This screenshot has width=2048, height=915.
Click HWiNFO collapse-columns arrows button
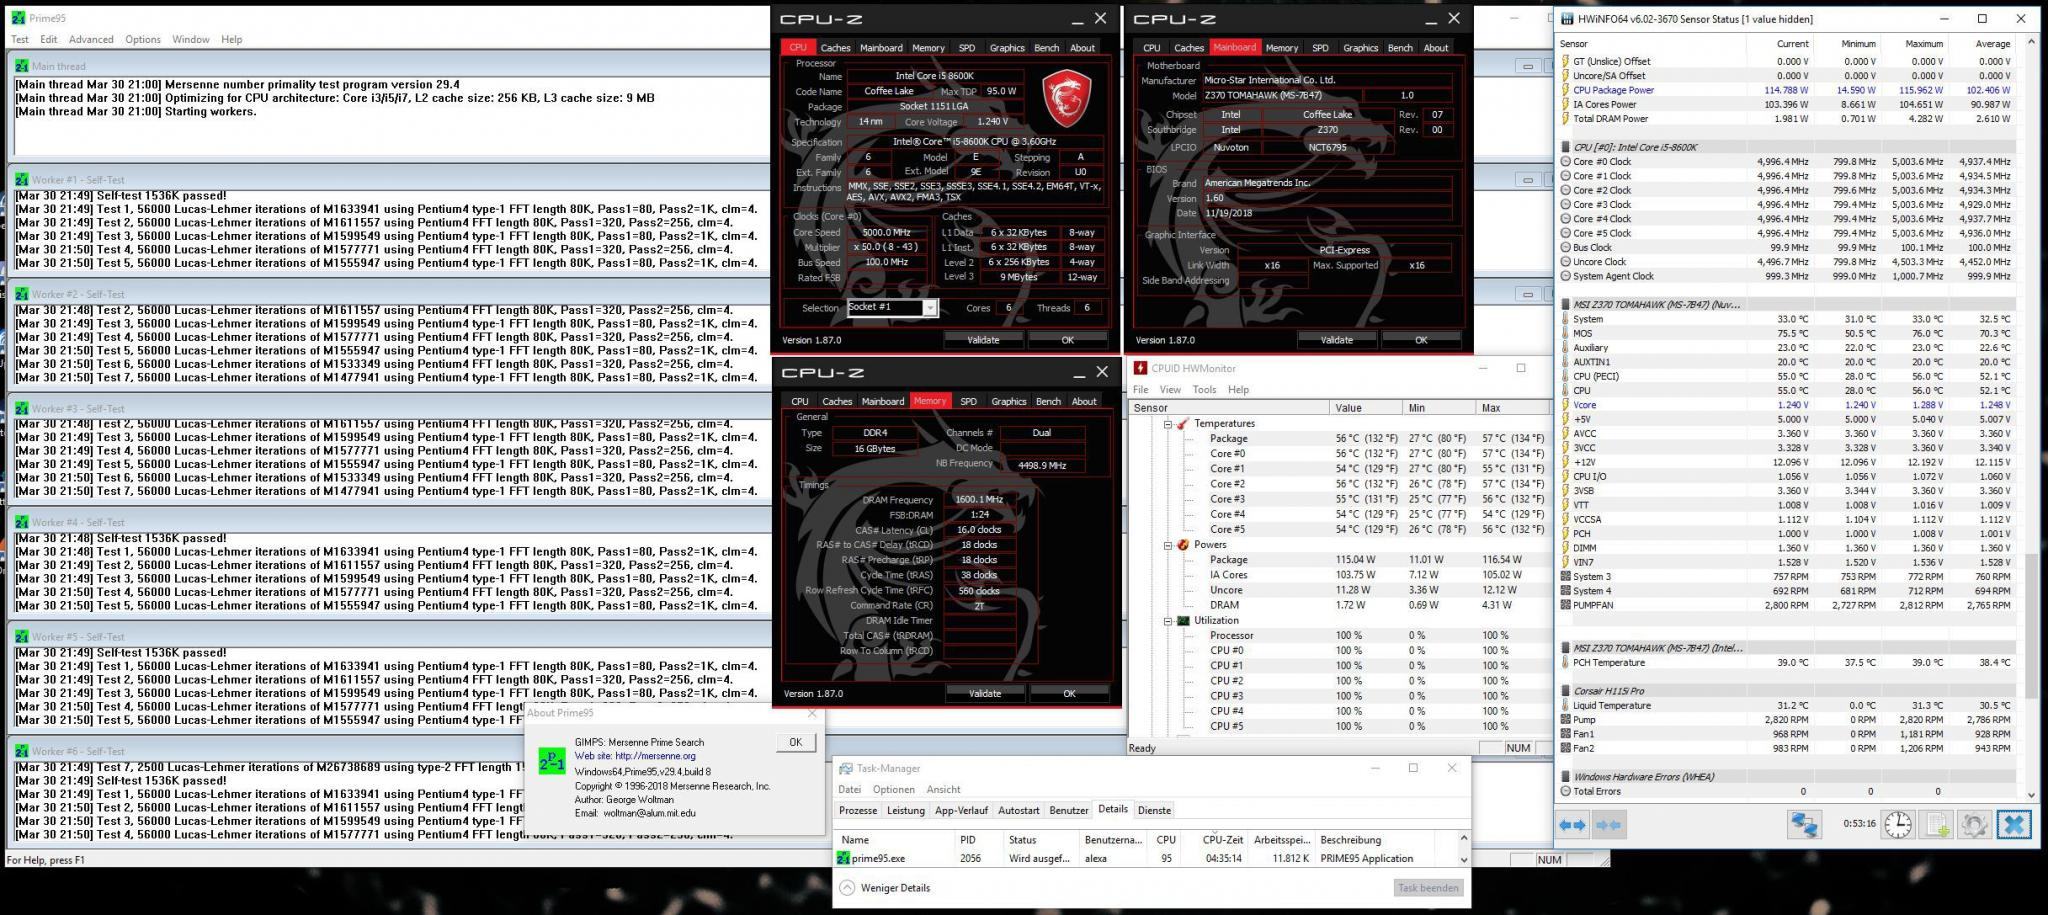pyautogui.click(x=1608, y=825)
